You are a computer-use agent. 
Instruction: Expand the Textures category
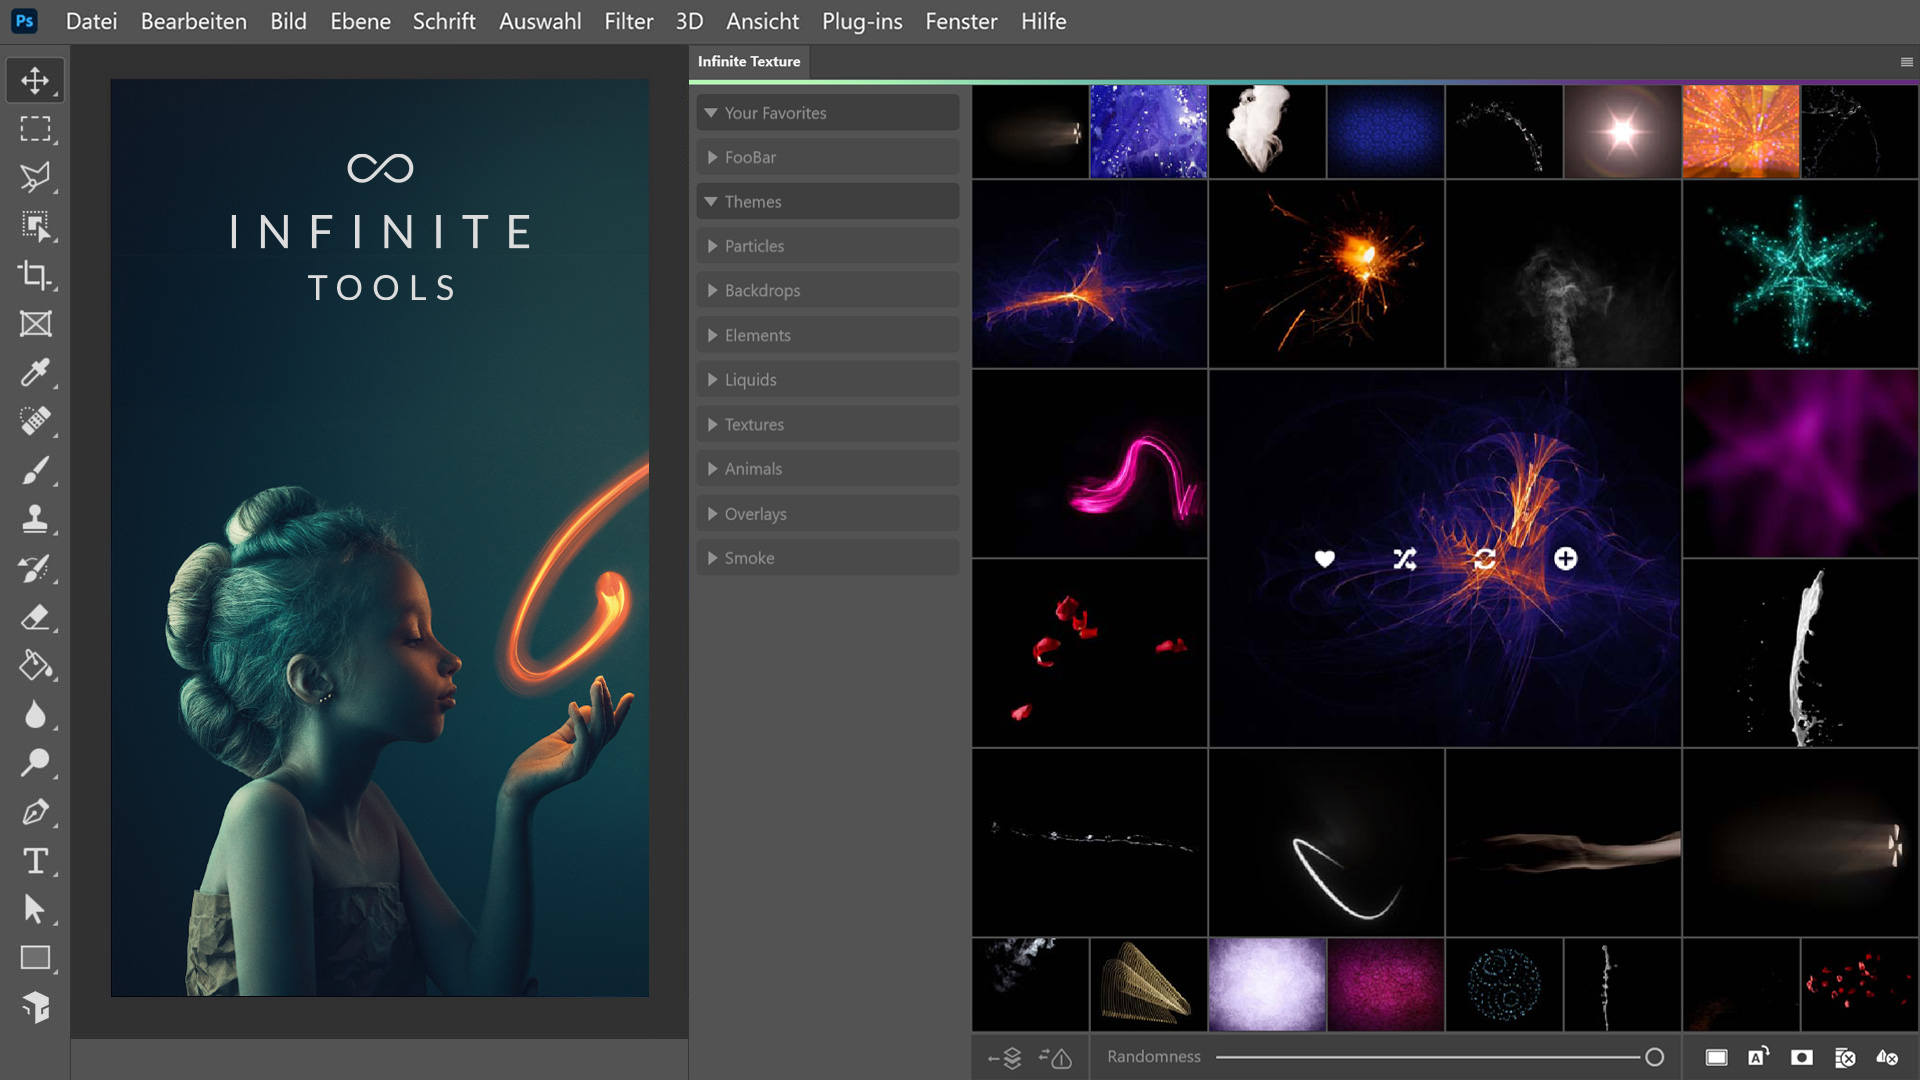[x=828, y=424]
